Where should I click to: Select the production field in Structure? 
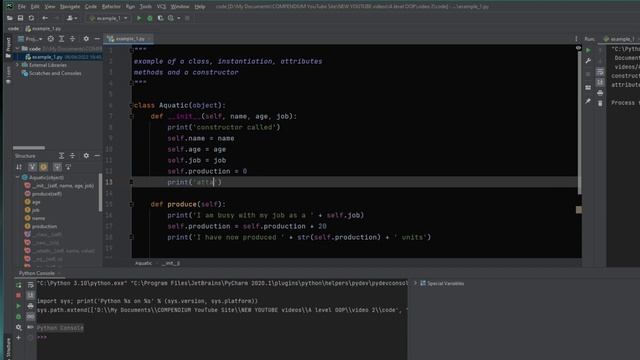tap(41, 227)
